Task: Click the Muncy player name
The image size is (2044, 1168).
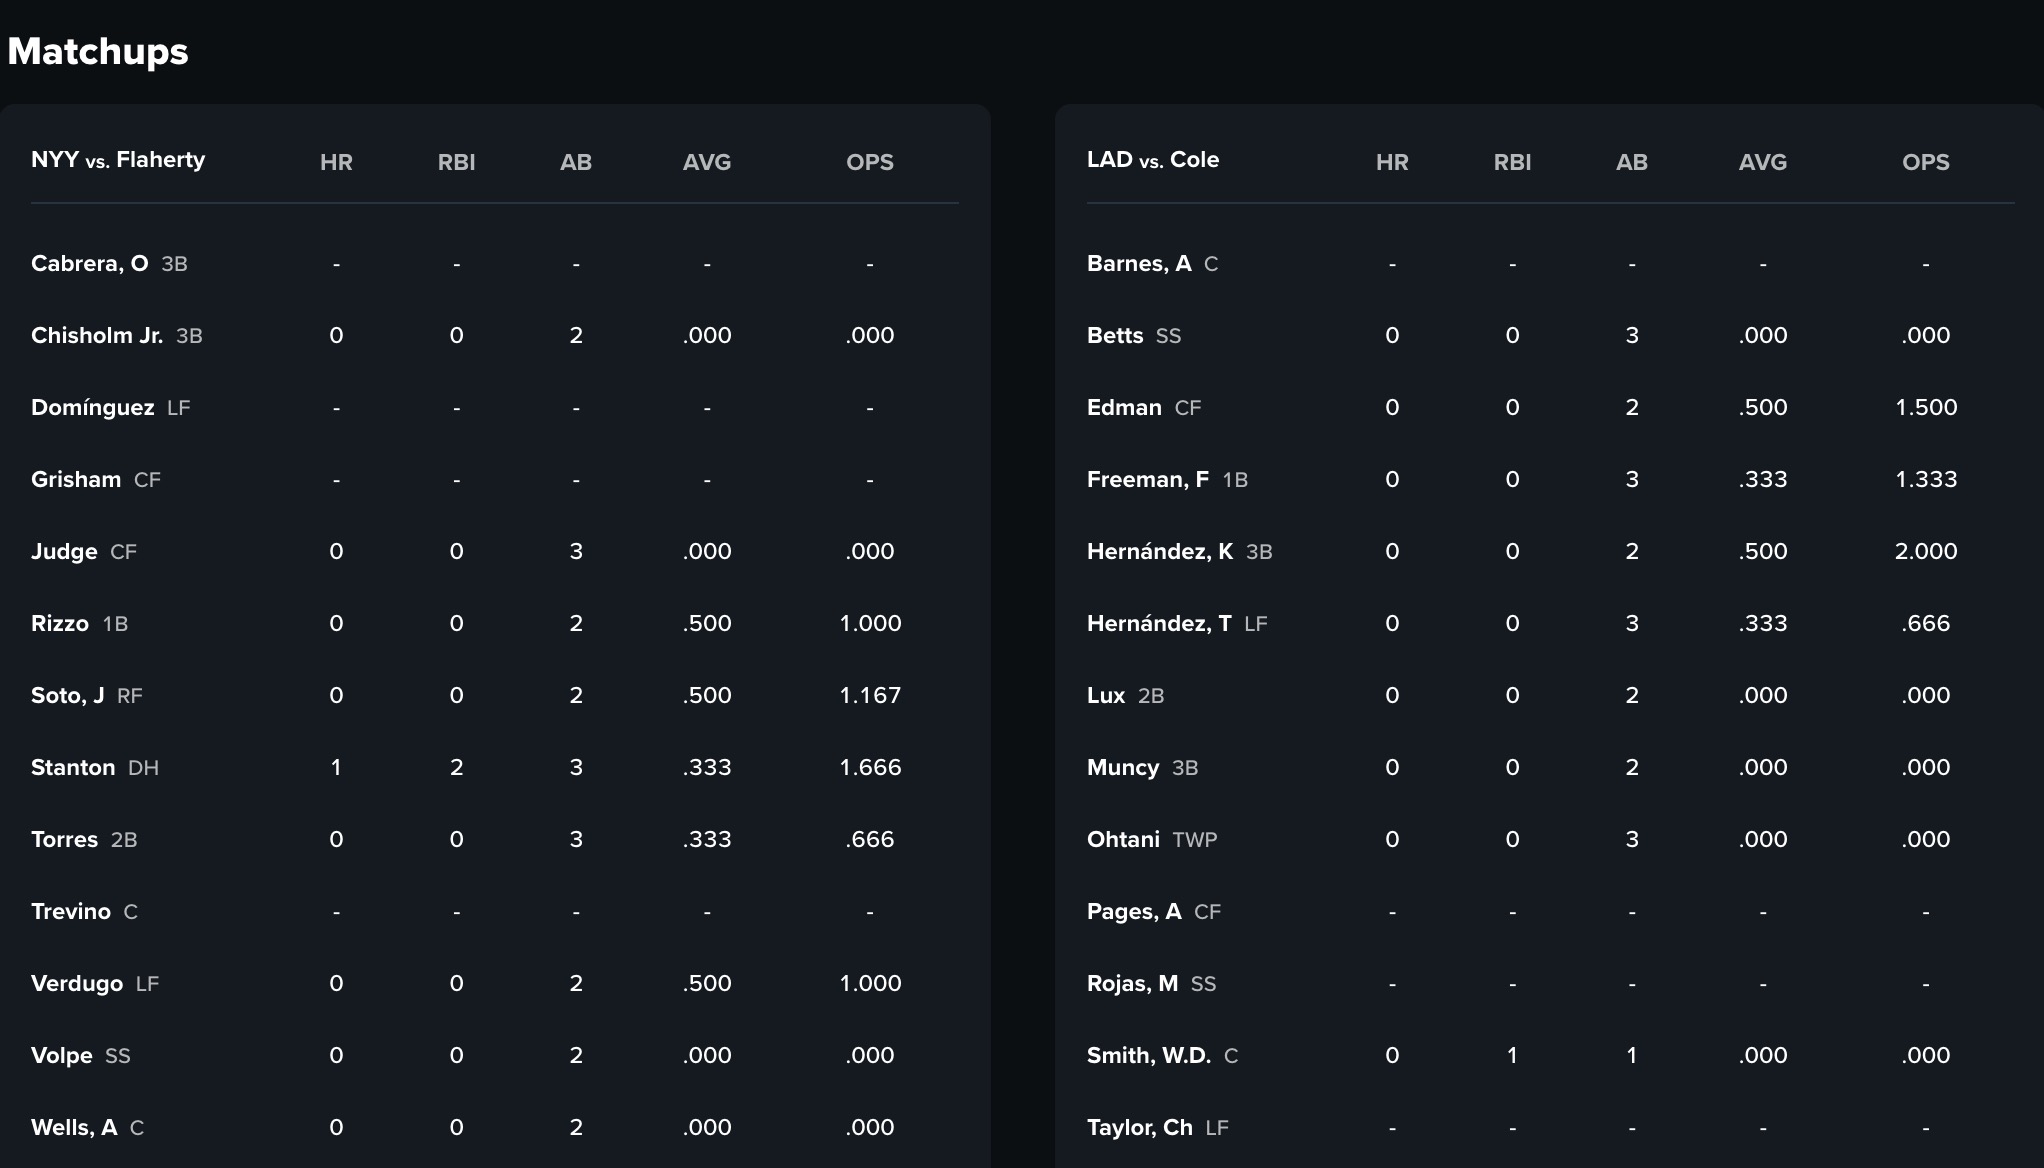Action: (x=1123, y=767)
